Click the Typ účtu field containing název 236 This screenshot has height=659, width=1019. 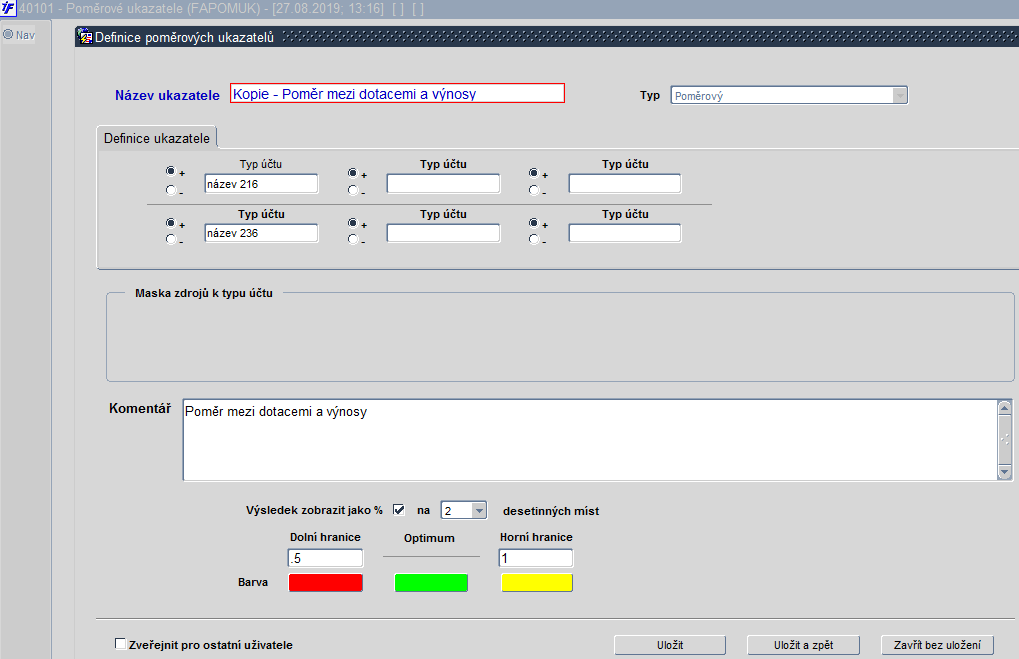(261, 233)
